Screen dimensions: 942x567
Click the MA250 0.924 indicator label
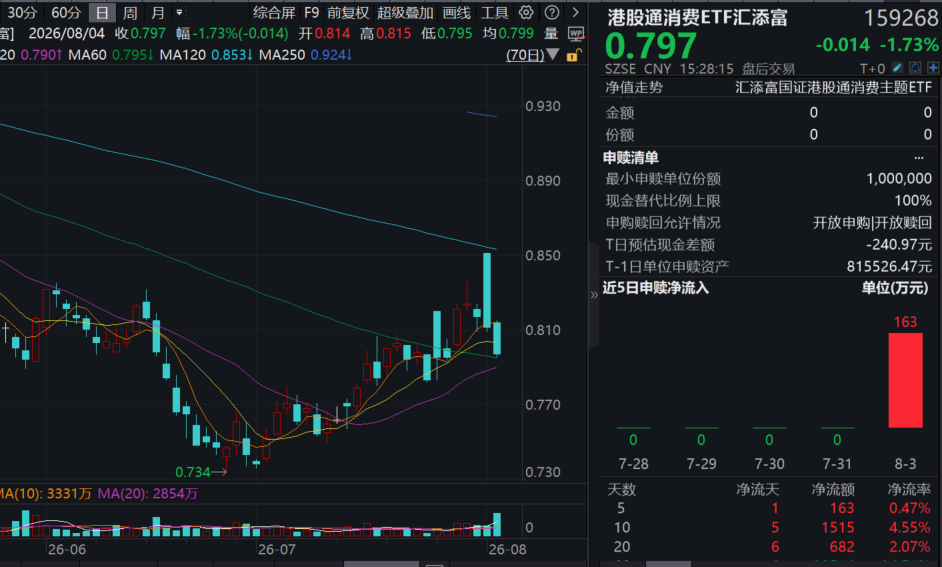click(x=305, y=55)
